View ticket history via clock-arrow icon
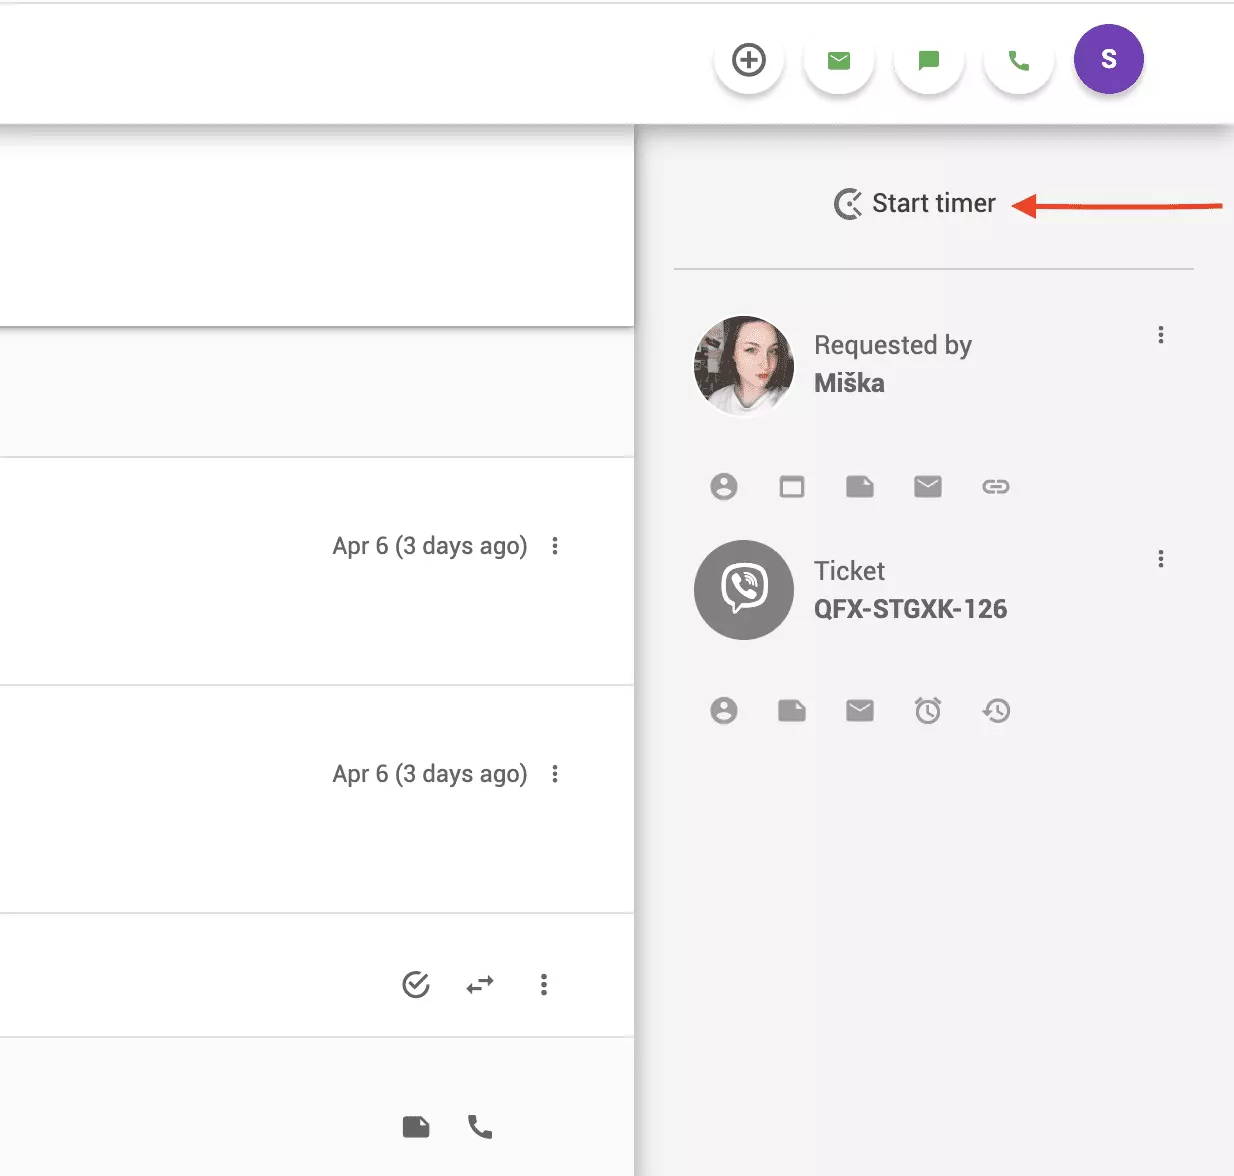1234x1176 pixels. point(996,711)
